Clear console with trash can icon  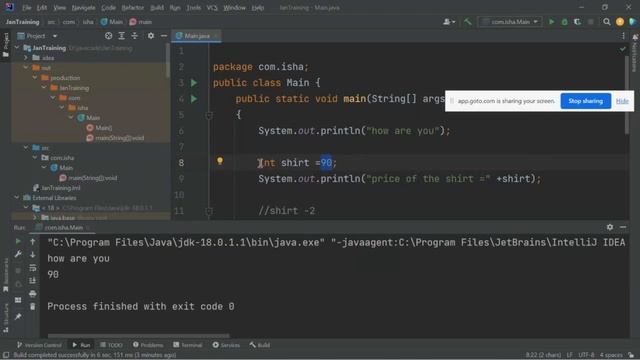point(33,306)
